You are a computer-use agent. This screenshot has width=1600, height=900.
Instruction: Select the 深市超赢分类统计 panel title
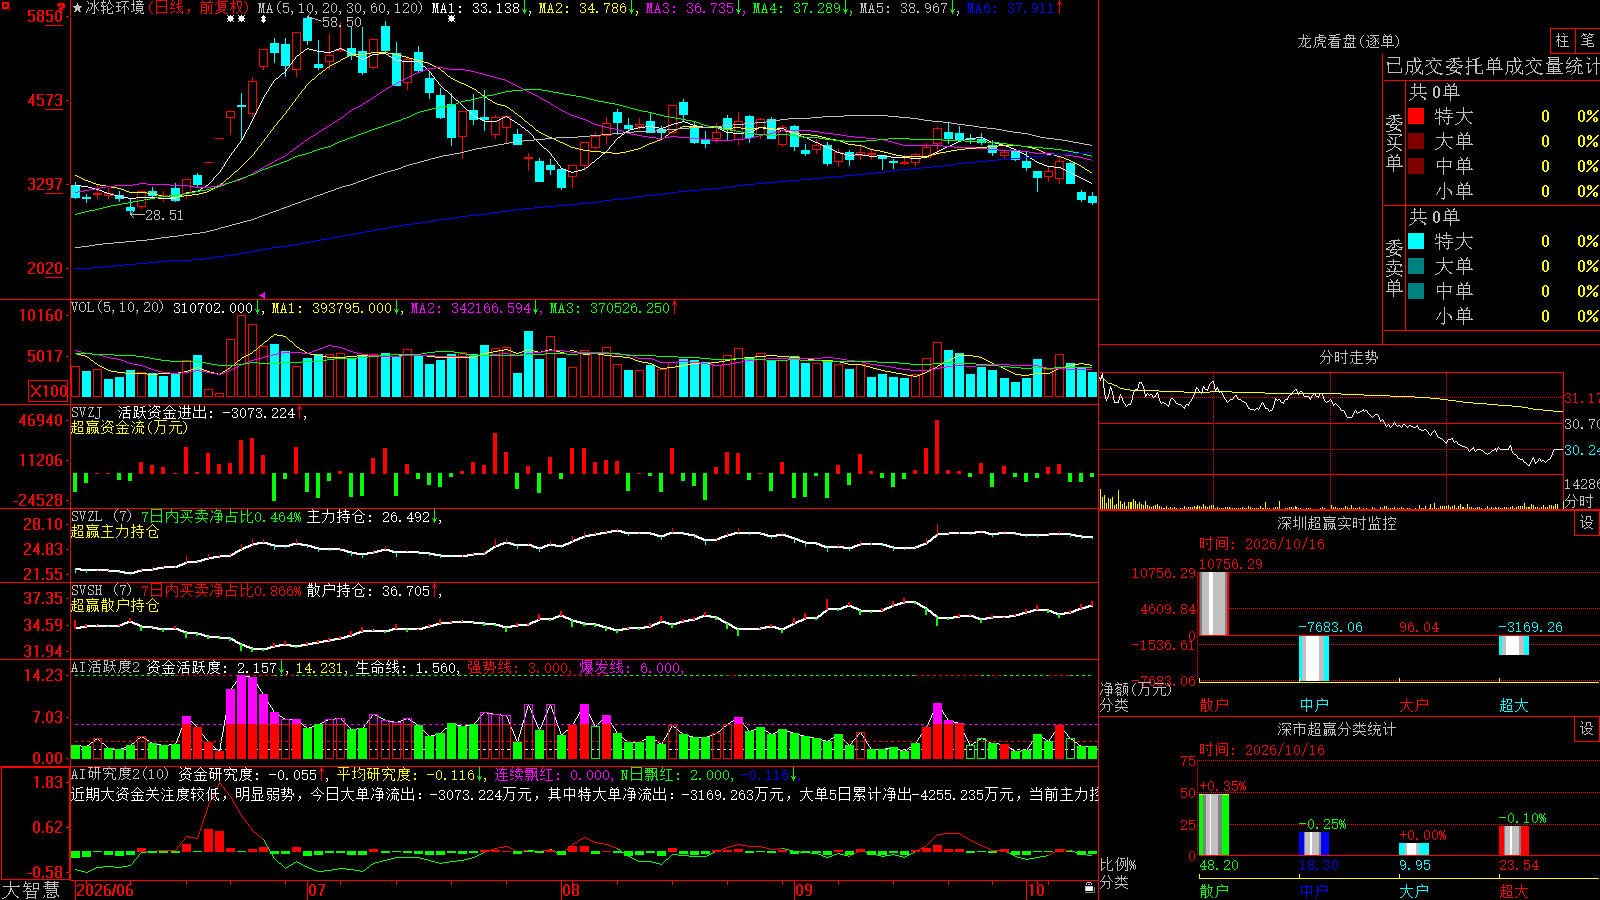[x=1337, y=729]
